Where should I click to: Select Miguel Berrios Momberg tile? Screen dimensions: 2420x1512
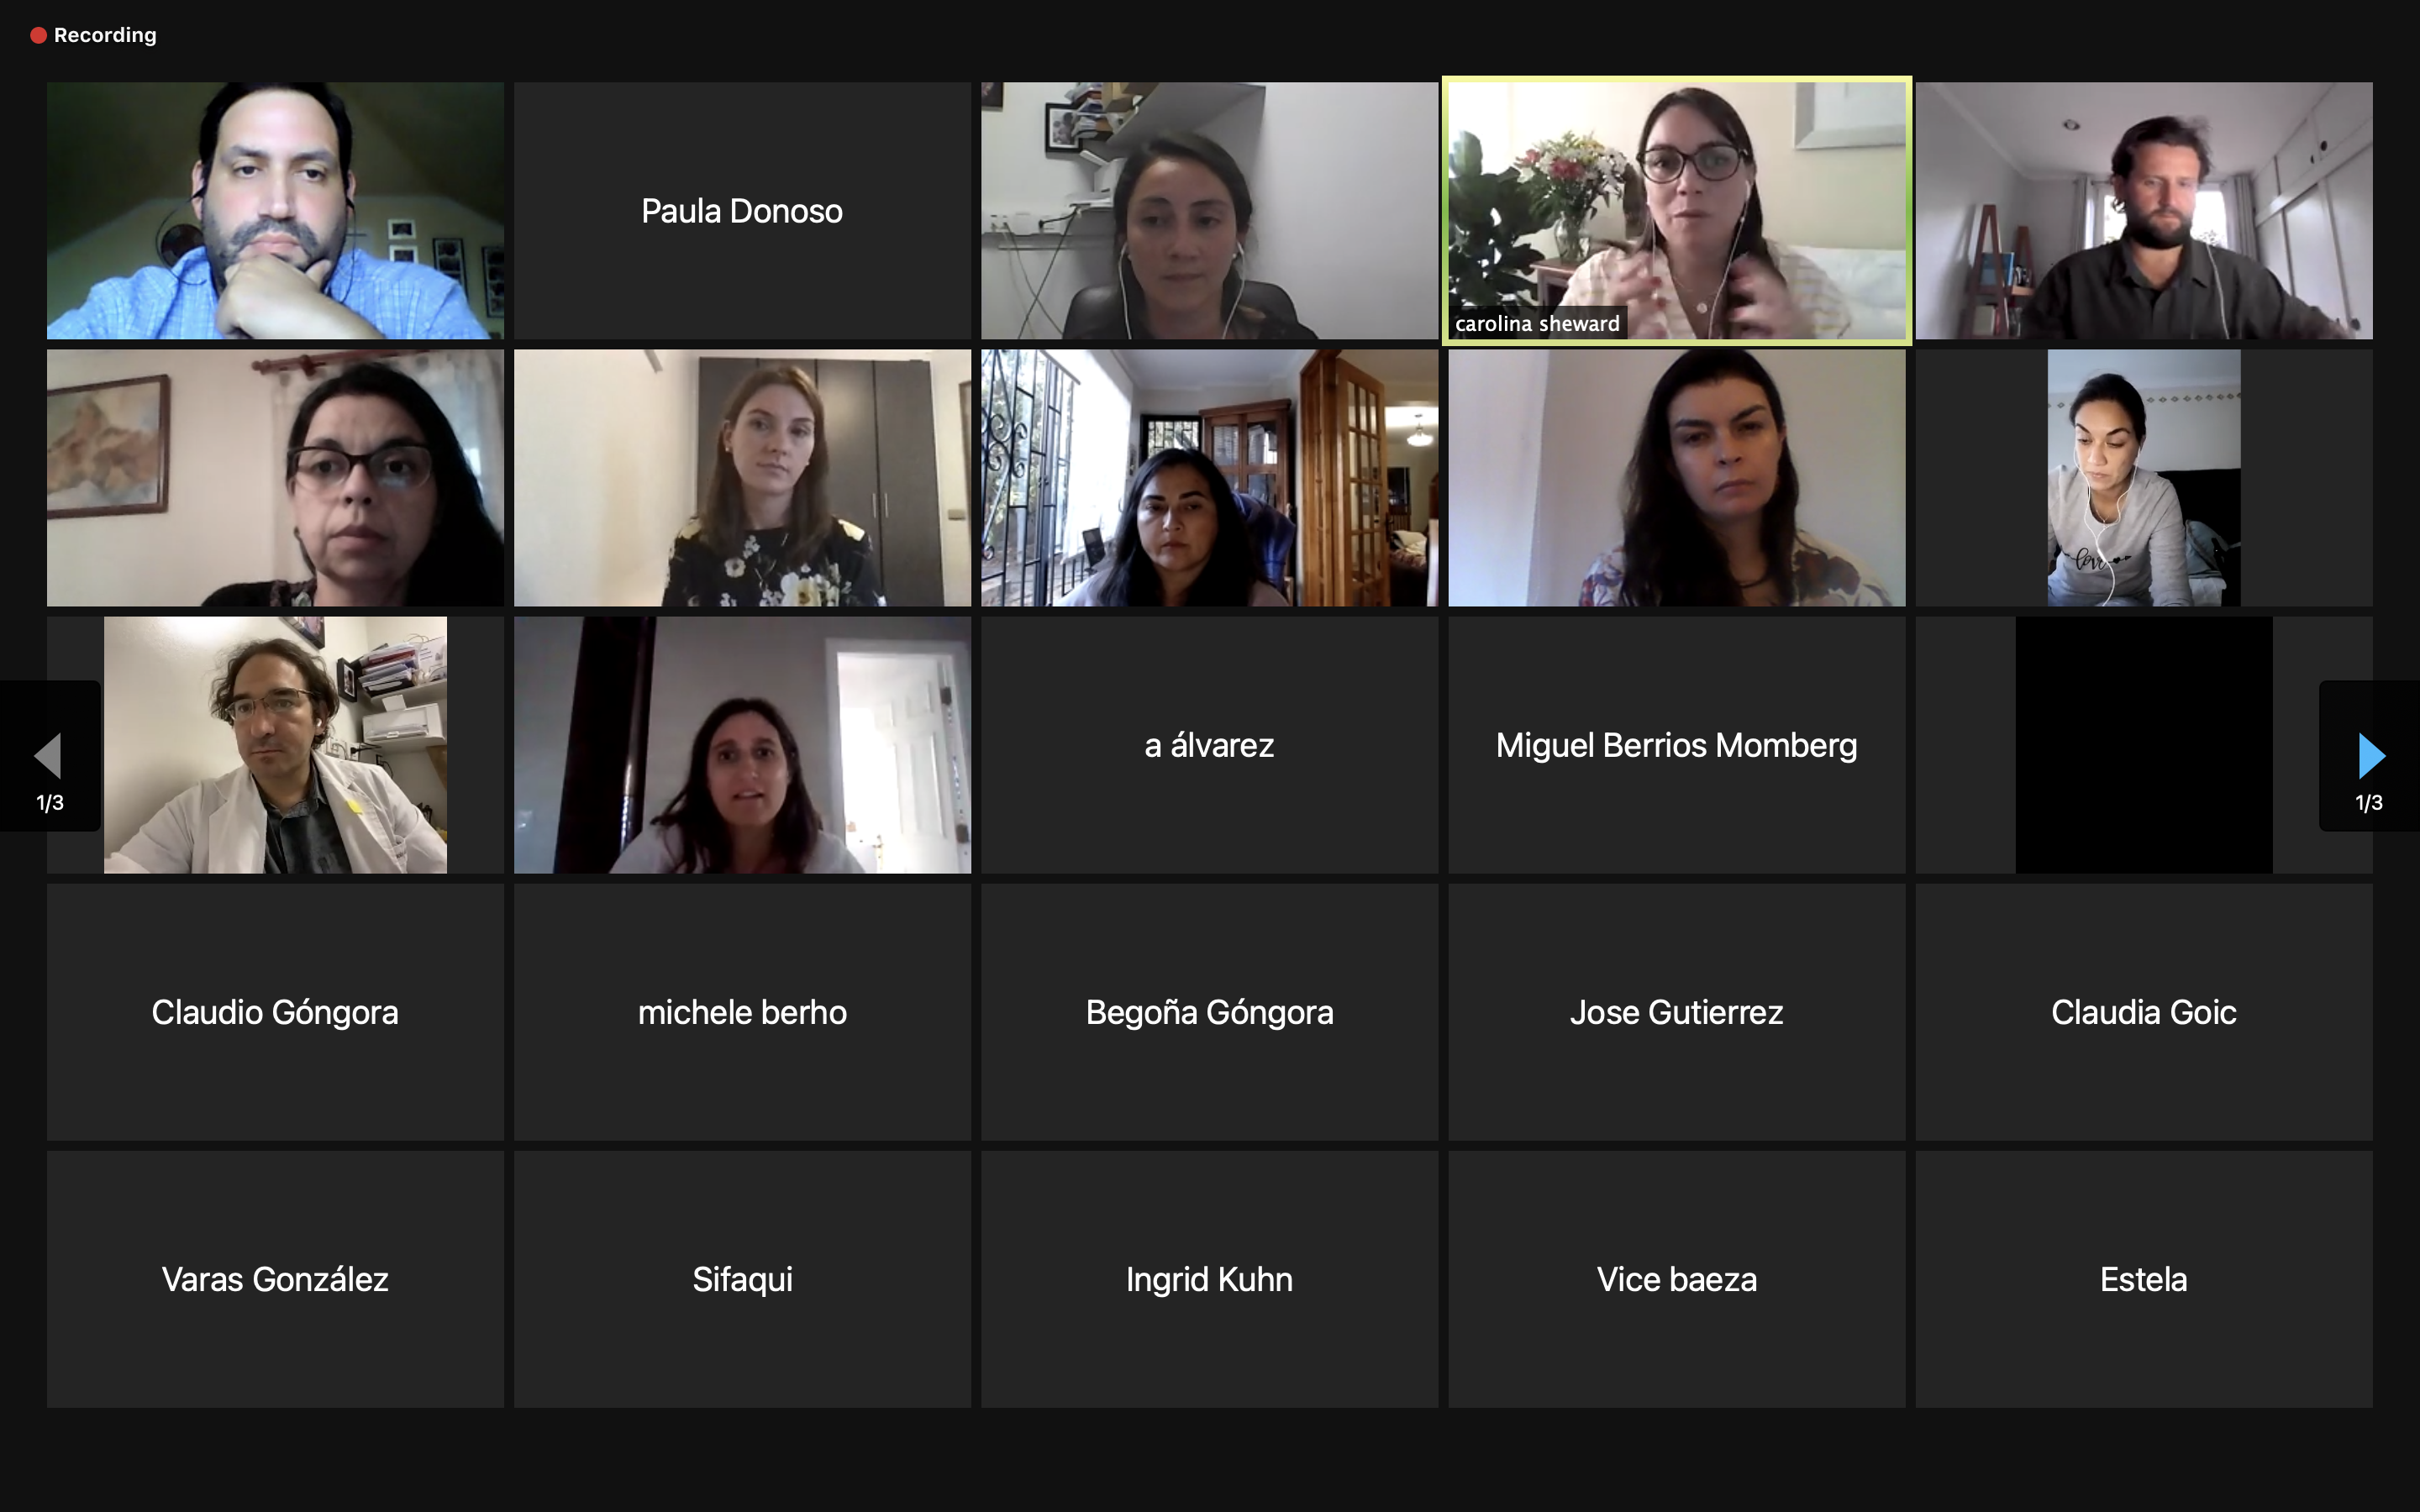tap(1677, 745)
